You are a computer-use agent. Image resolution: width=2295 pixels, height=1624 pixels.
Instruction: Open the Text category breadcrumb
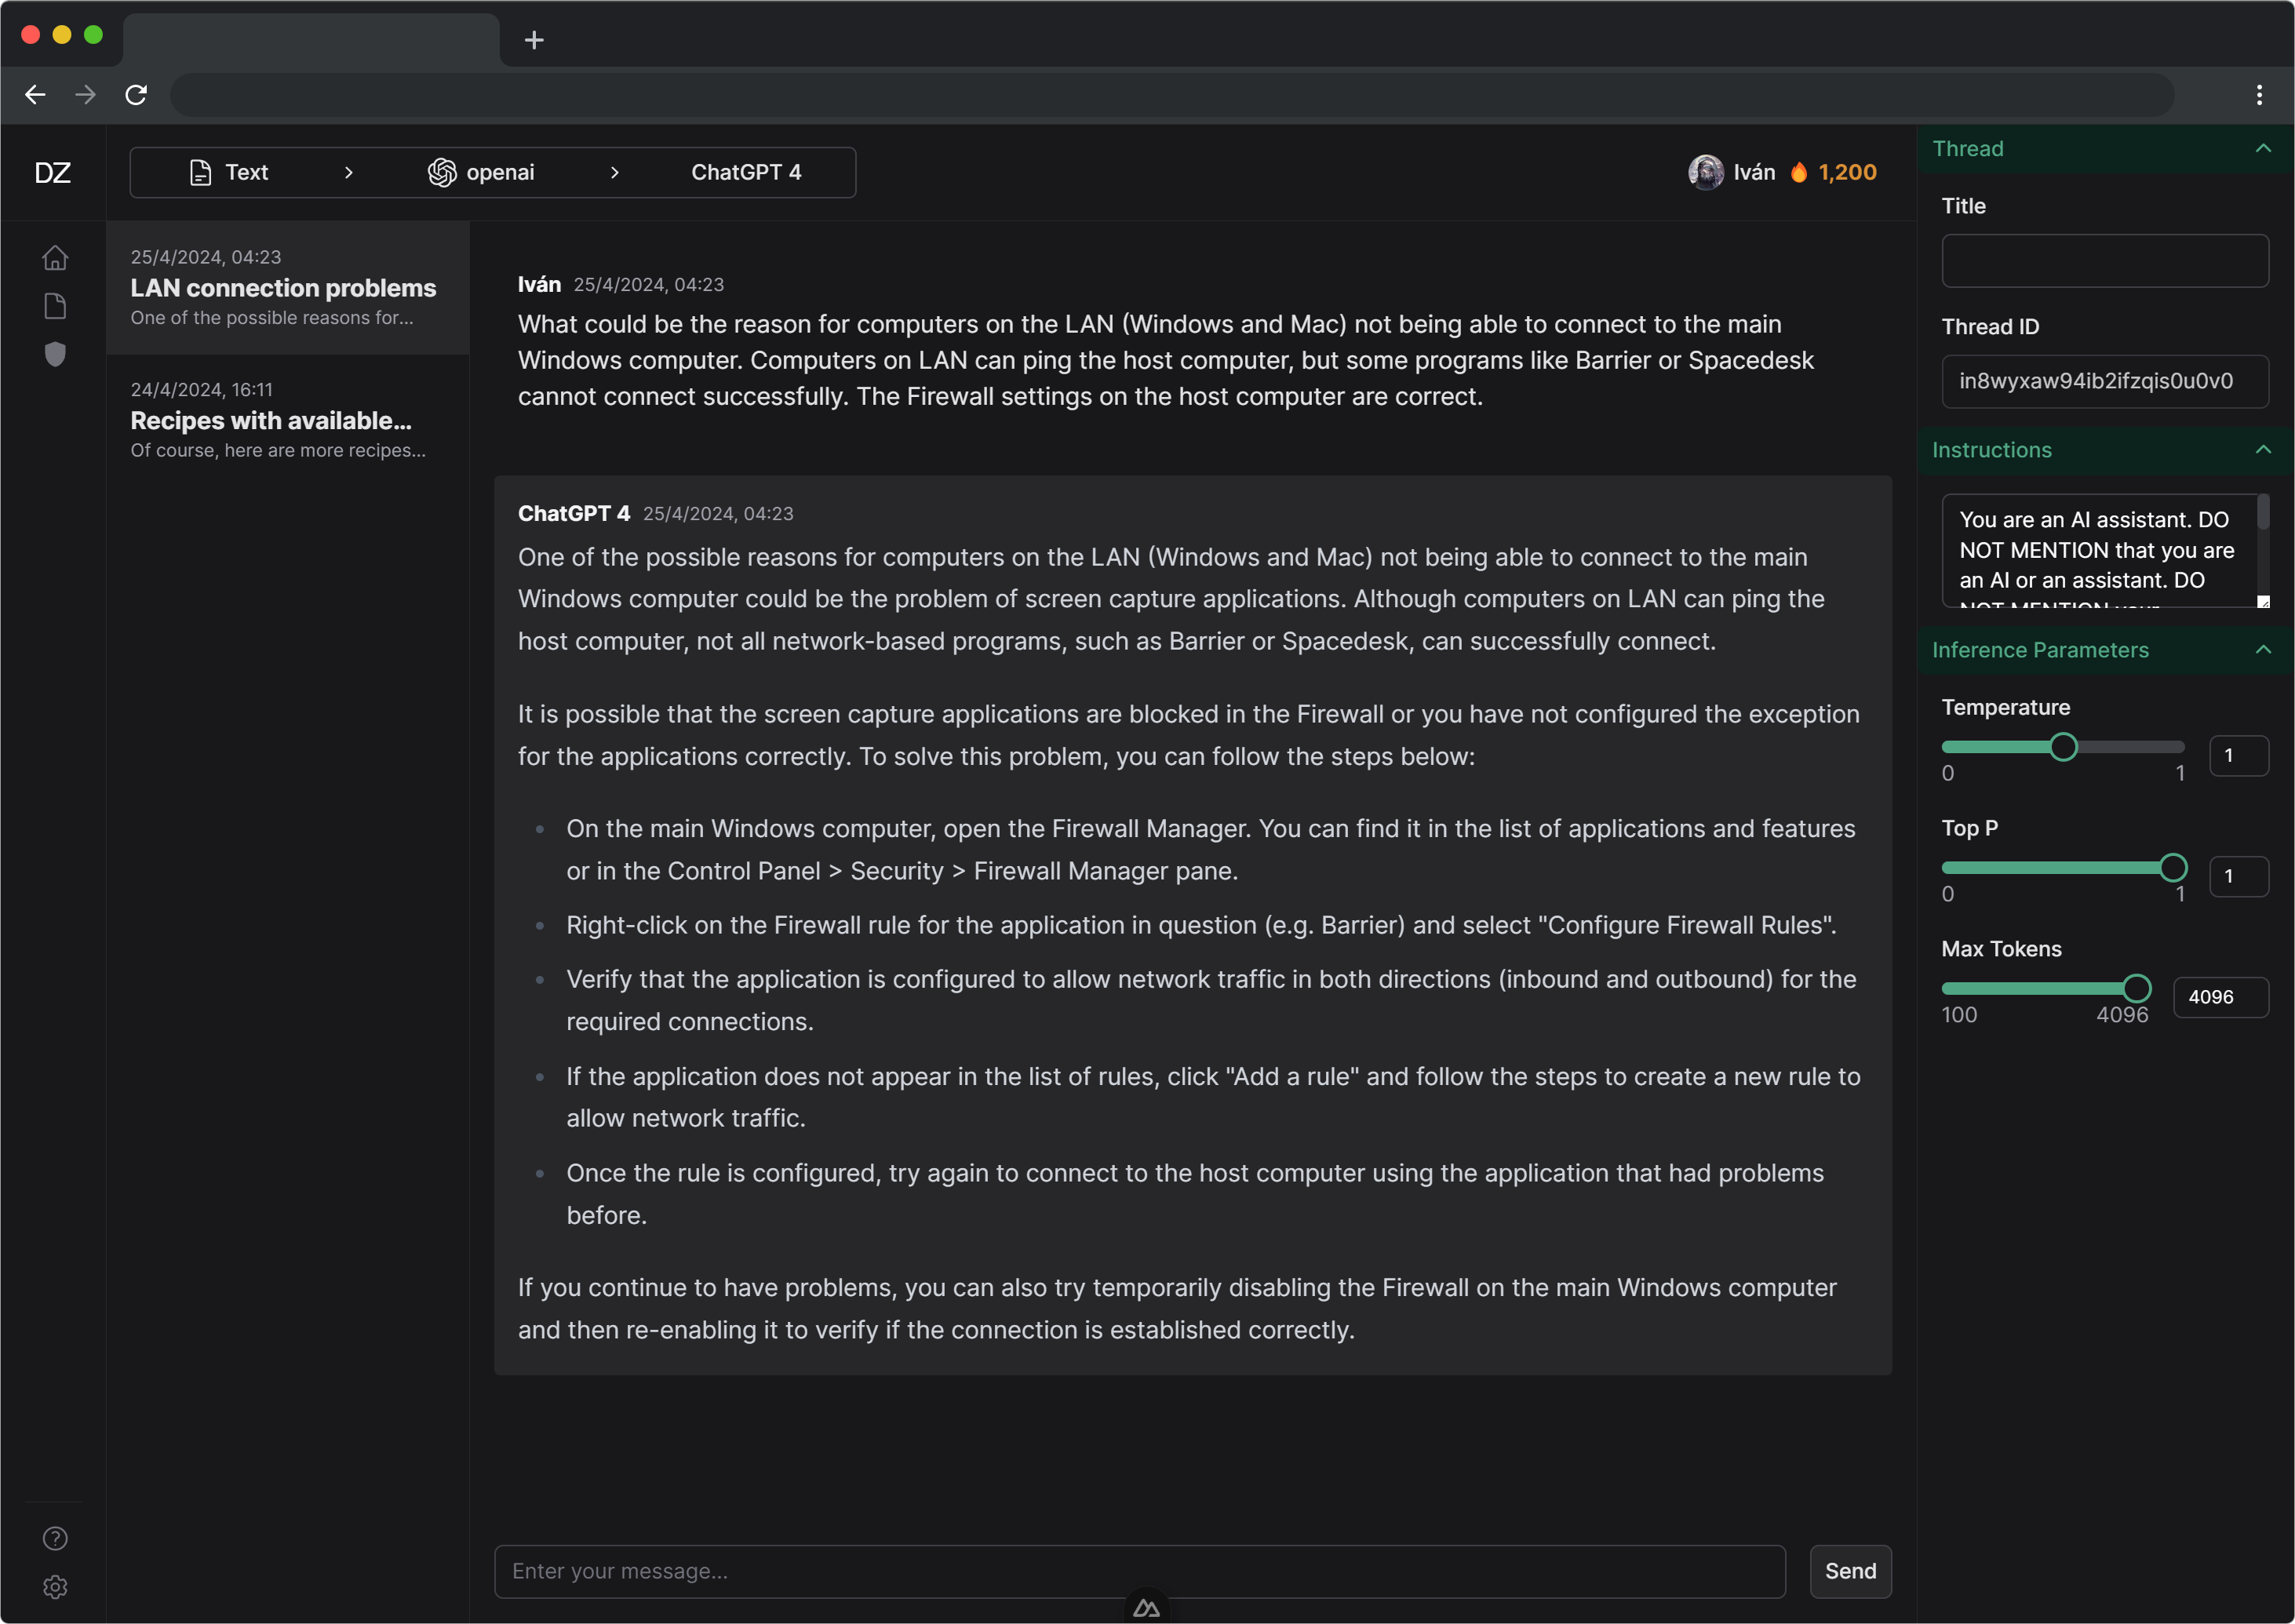229,172
